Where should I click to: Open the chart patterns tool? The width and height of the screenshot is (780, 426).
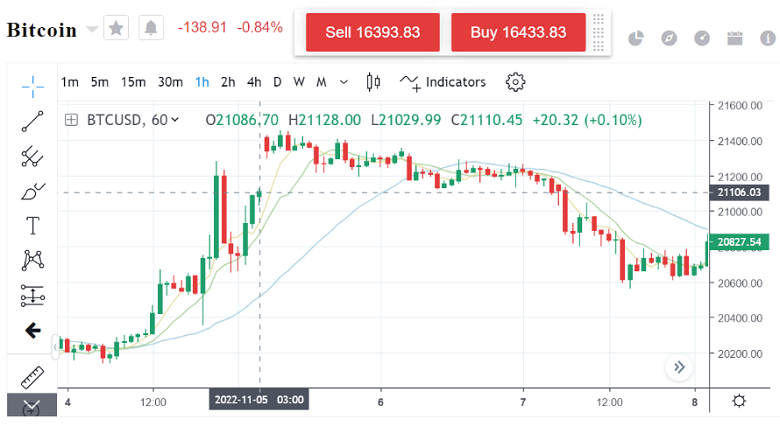tap(33, 261)
